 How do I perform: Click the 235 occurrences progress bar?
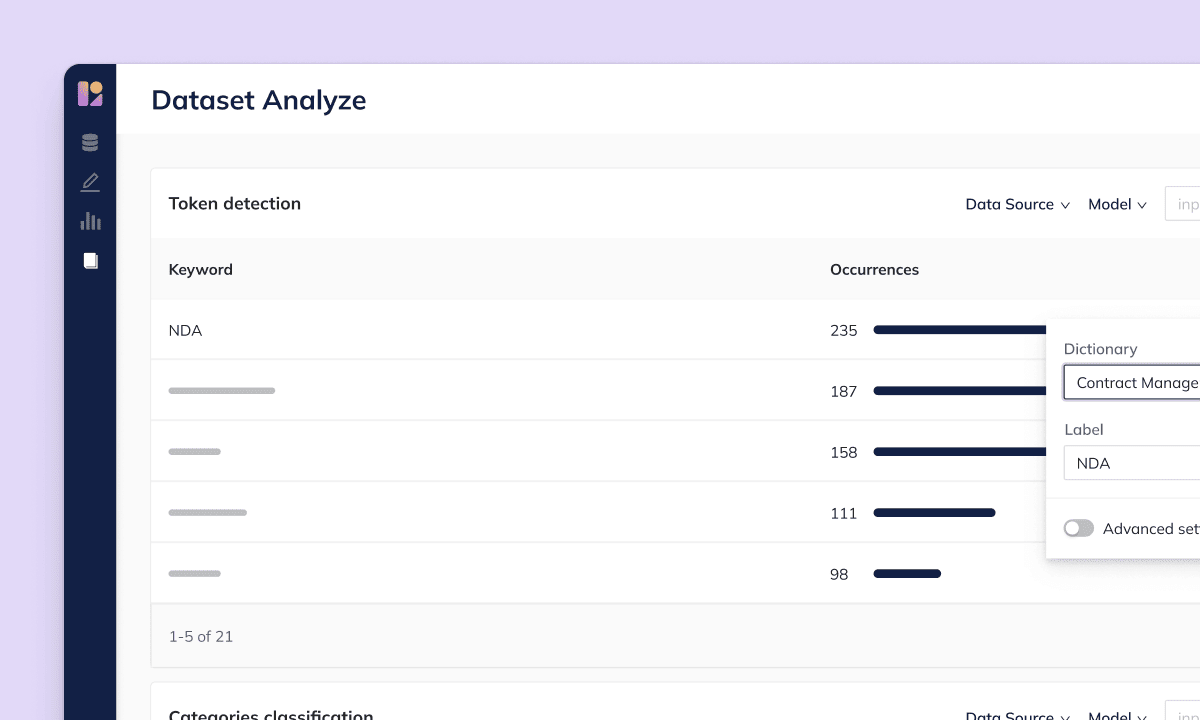pyautogui.click(x=960, y=330)
